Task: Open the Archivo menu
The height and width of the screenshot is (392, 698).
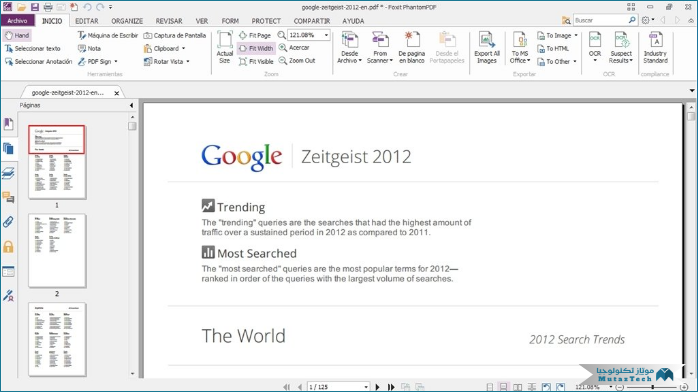Action: tap(17, 21)
